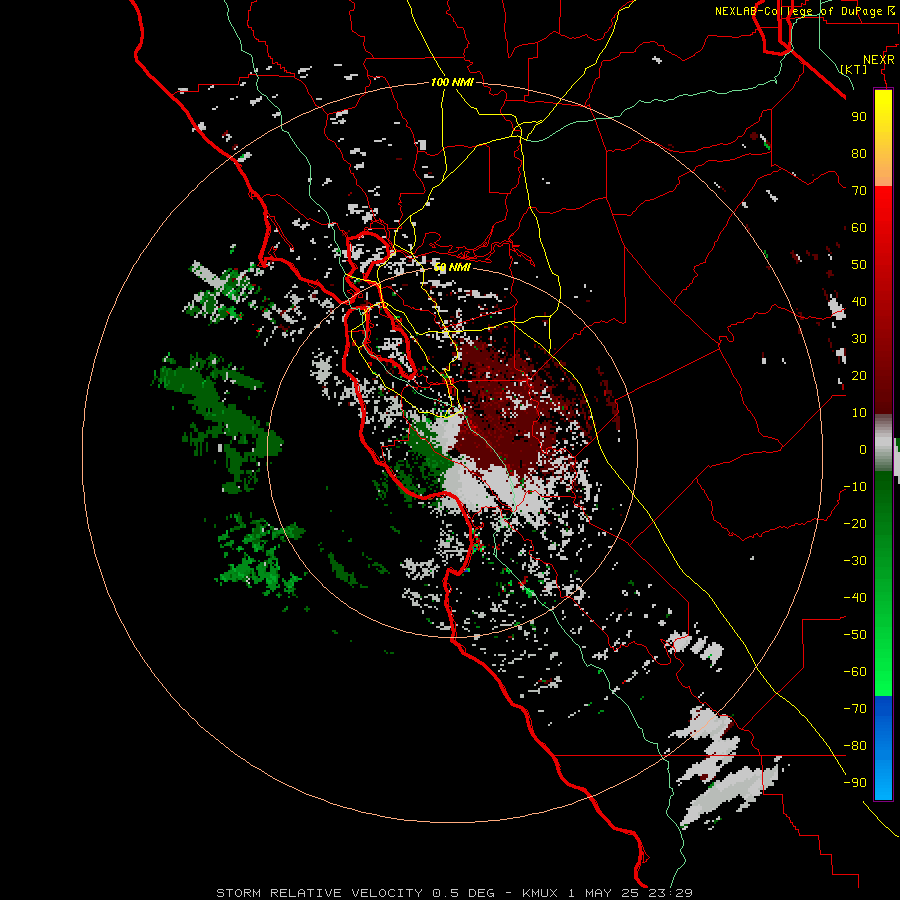Click the "70" value on the velocity scale
This screenshot has width=900, height=900.
(859, 191)
